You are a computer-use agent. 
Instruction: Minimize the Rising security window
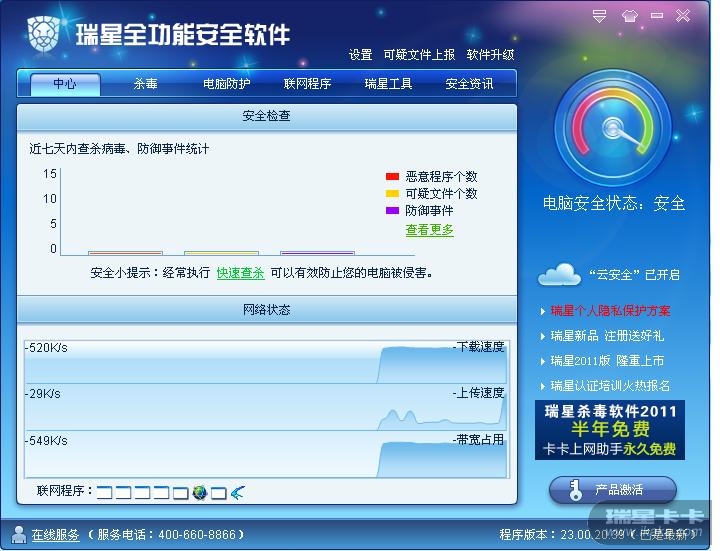[x=657, y=16]
